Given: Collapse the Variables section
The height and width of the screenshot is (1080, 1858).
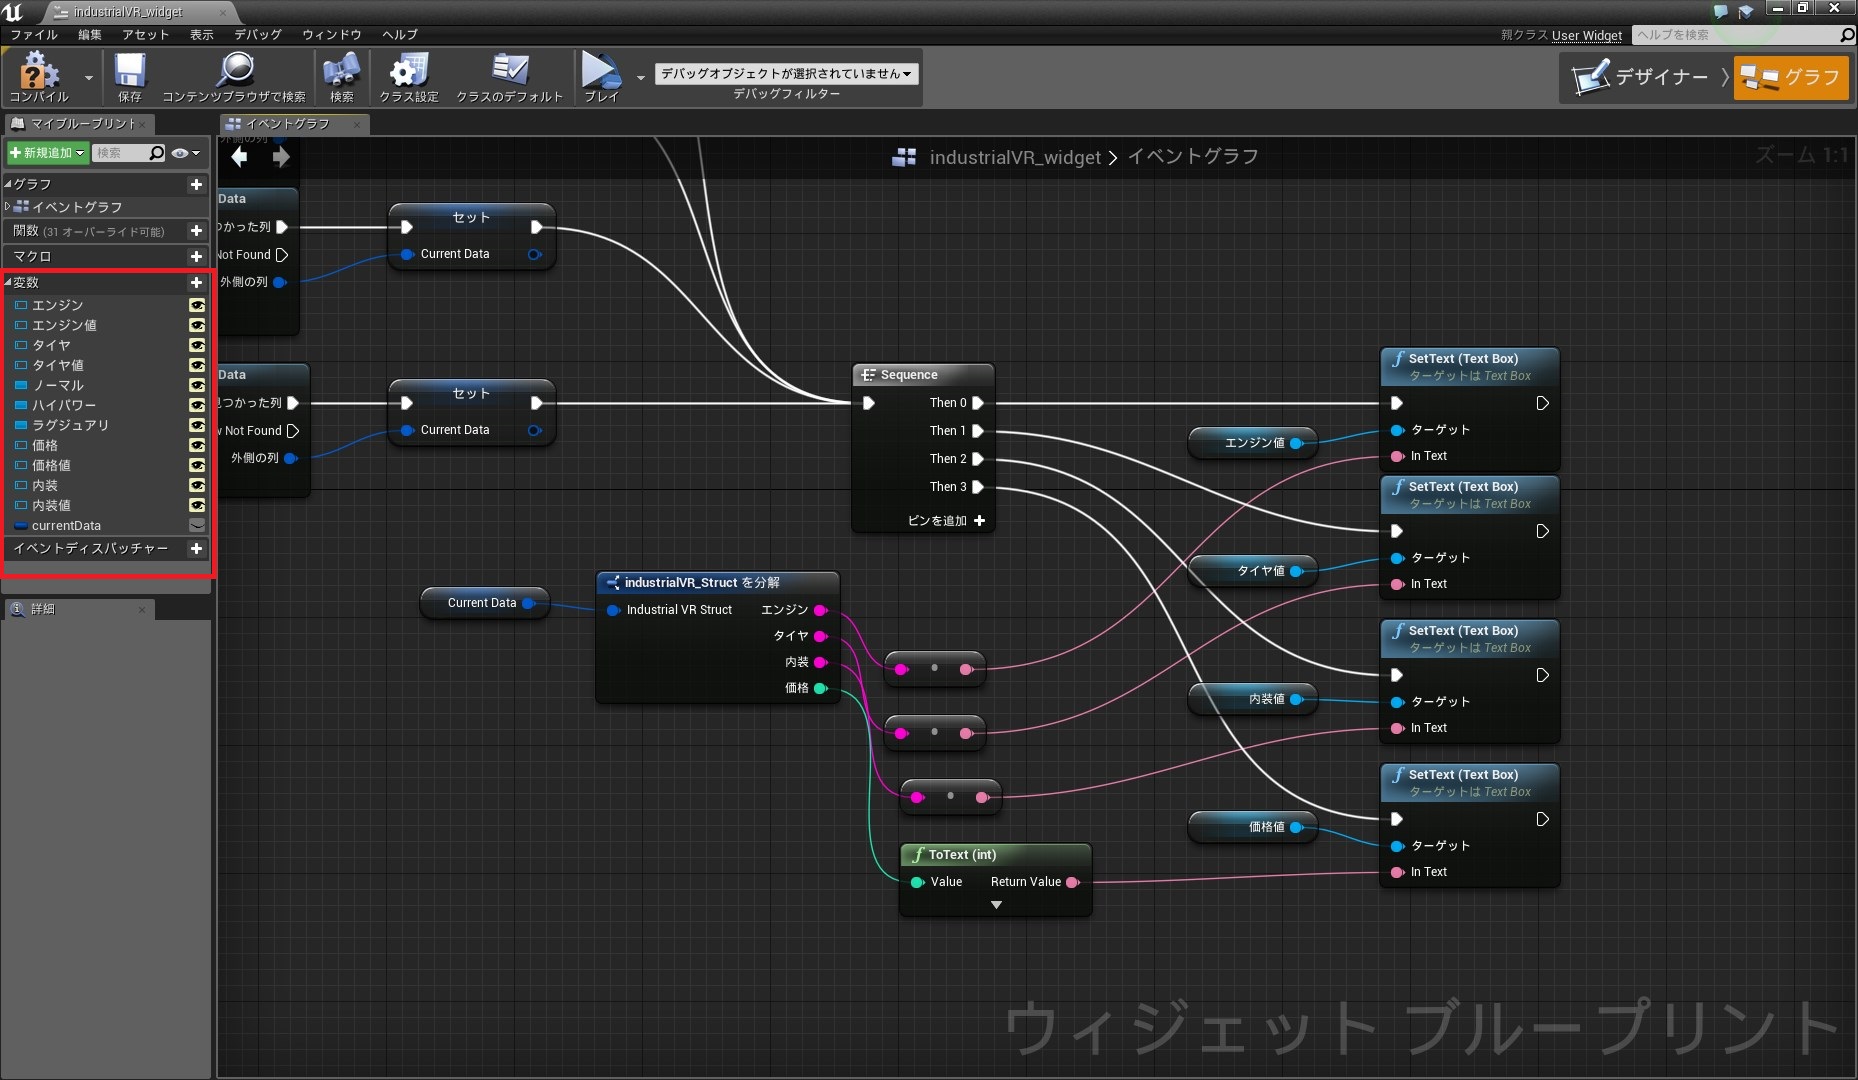Looking at the screenshot, I should pyautogui.click(x=8, y=282).
